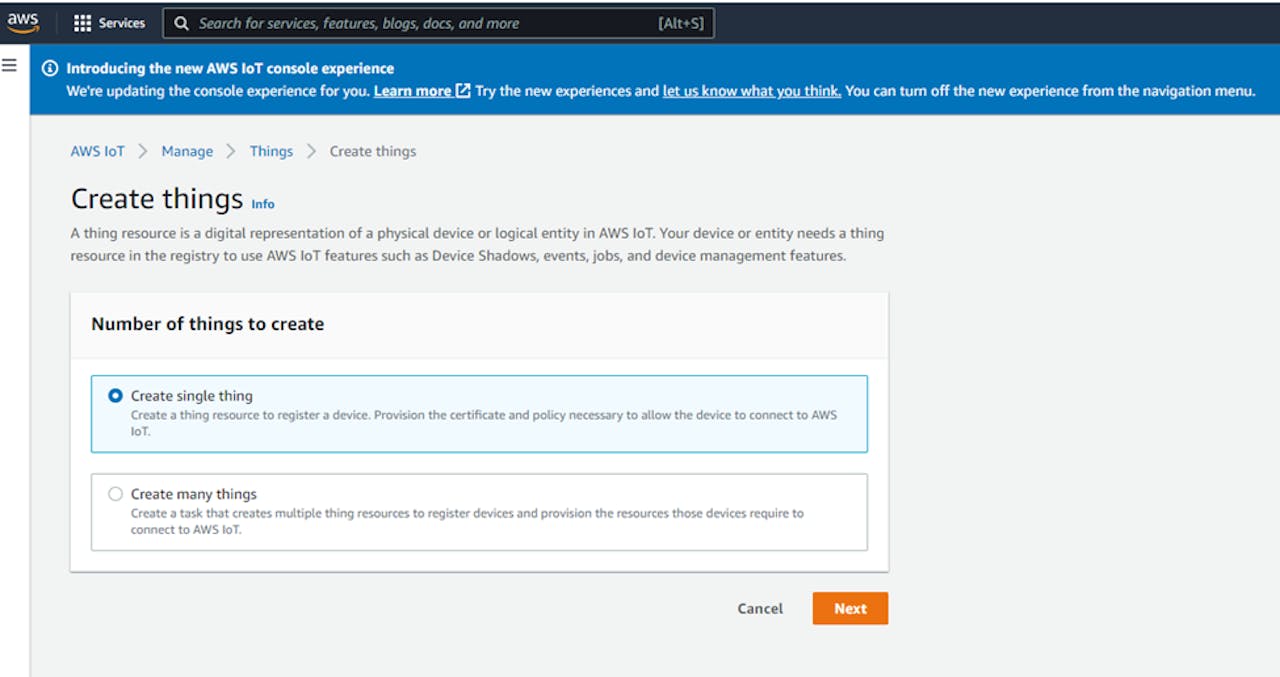Viewport: 1280px width, 677px height.
Task: Select Create single thing radio button
Action: pyautogui.click(x=116, y=396)
